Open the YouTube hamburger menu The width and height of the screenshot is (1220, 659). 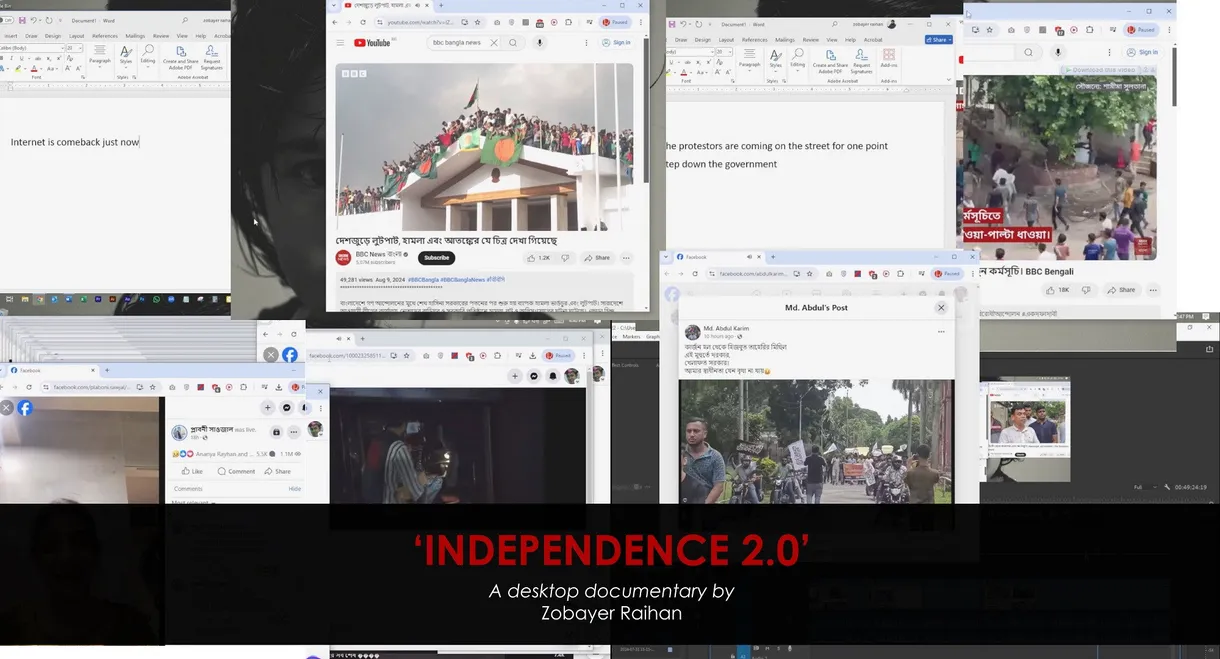340,42
